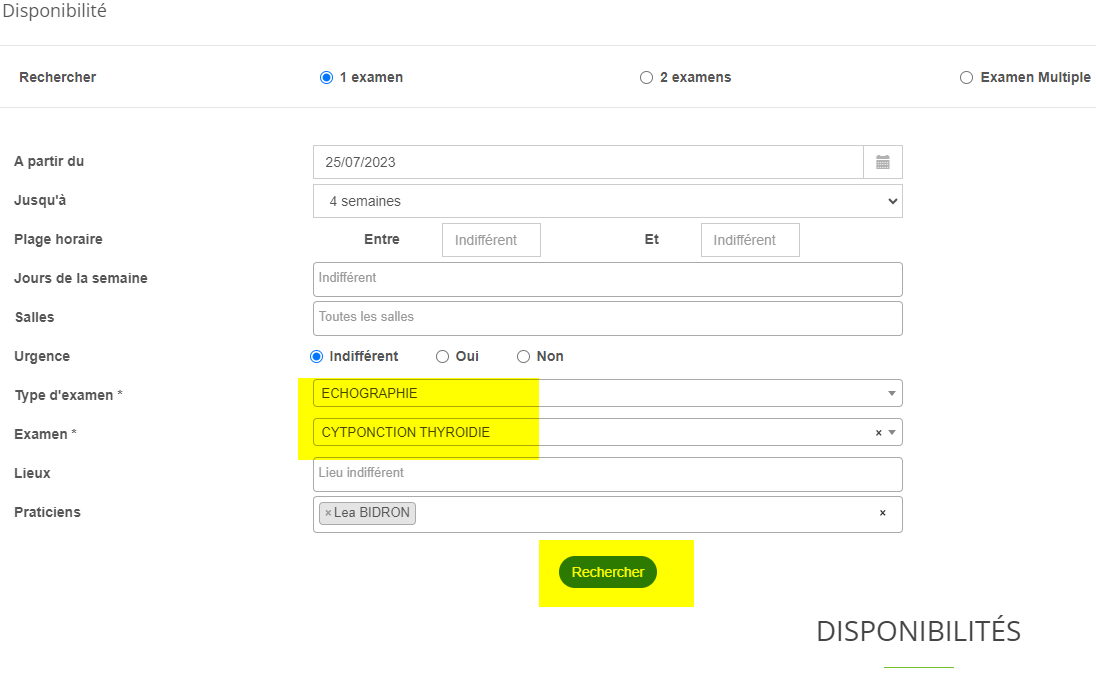This screenshot has height=680, width=1096.
Task: Select the 1 examen radio option
Action: pos(326,78)
